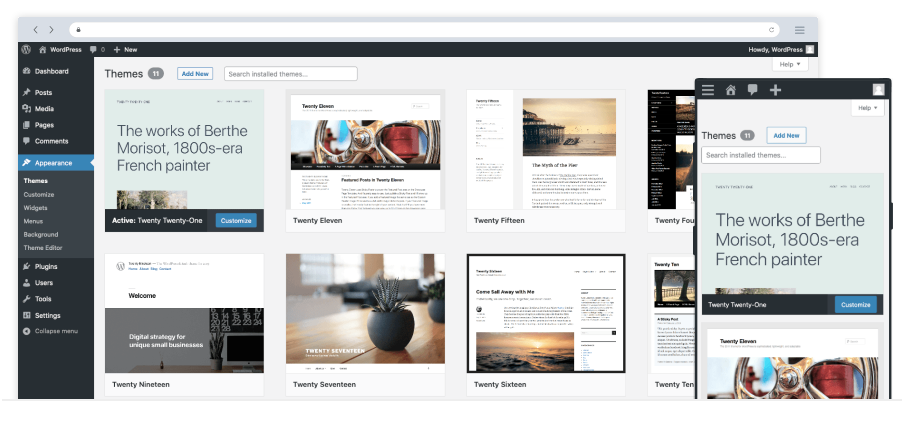908x429 pixels.
Task: Open the browser hamburger menu
Action: pyautogui.click(x=799, y=30)
